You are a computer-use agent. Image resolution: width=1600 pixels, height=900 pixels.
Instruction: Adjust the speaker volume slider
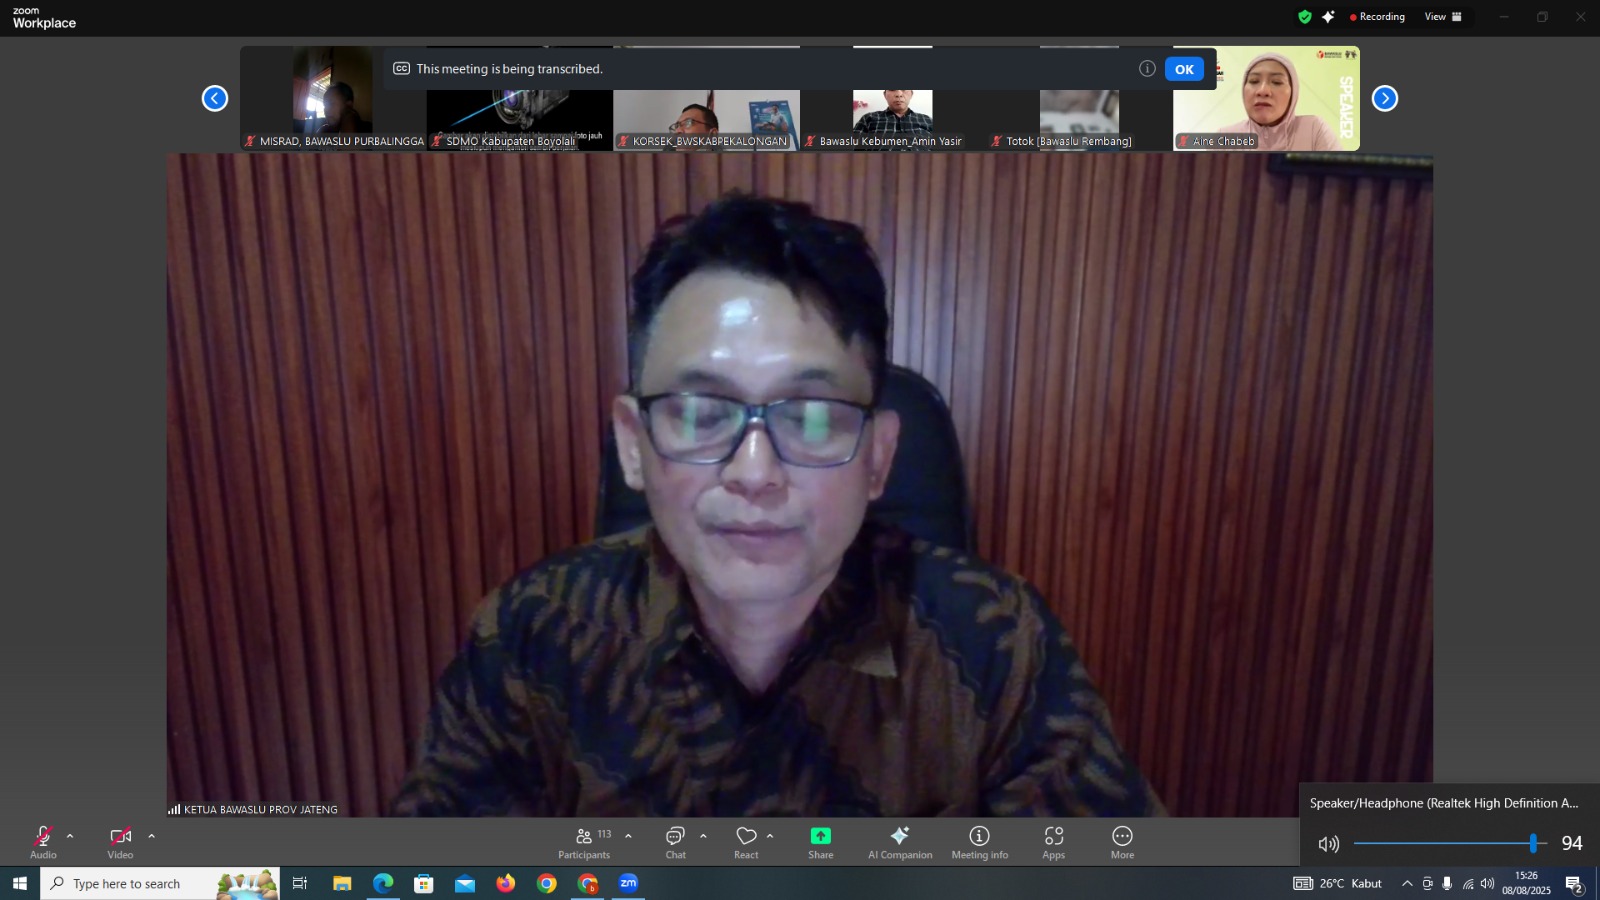tap(1533, 842)
